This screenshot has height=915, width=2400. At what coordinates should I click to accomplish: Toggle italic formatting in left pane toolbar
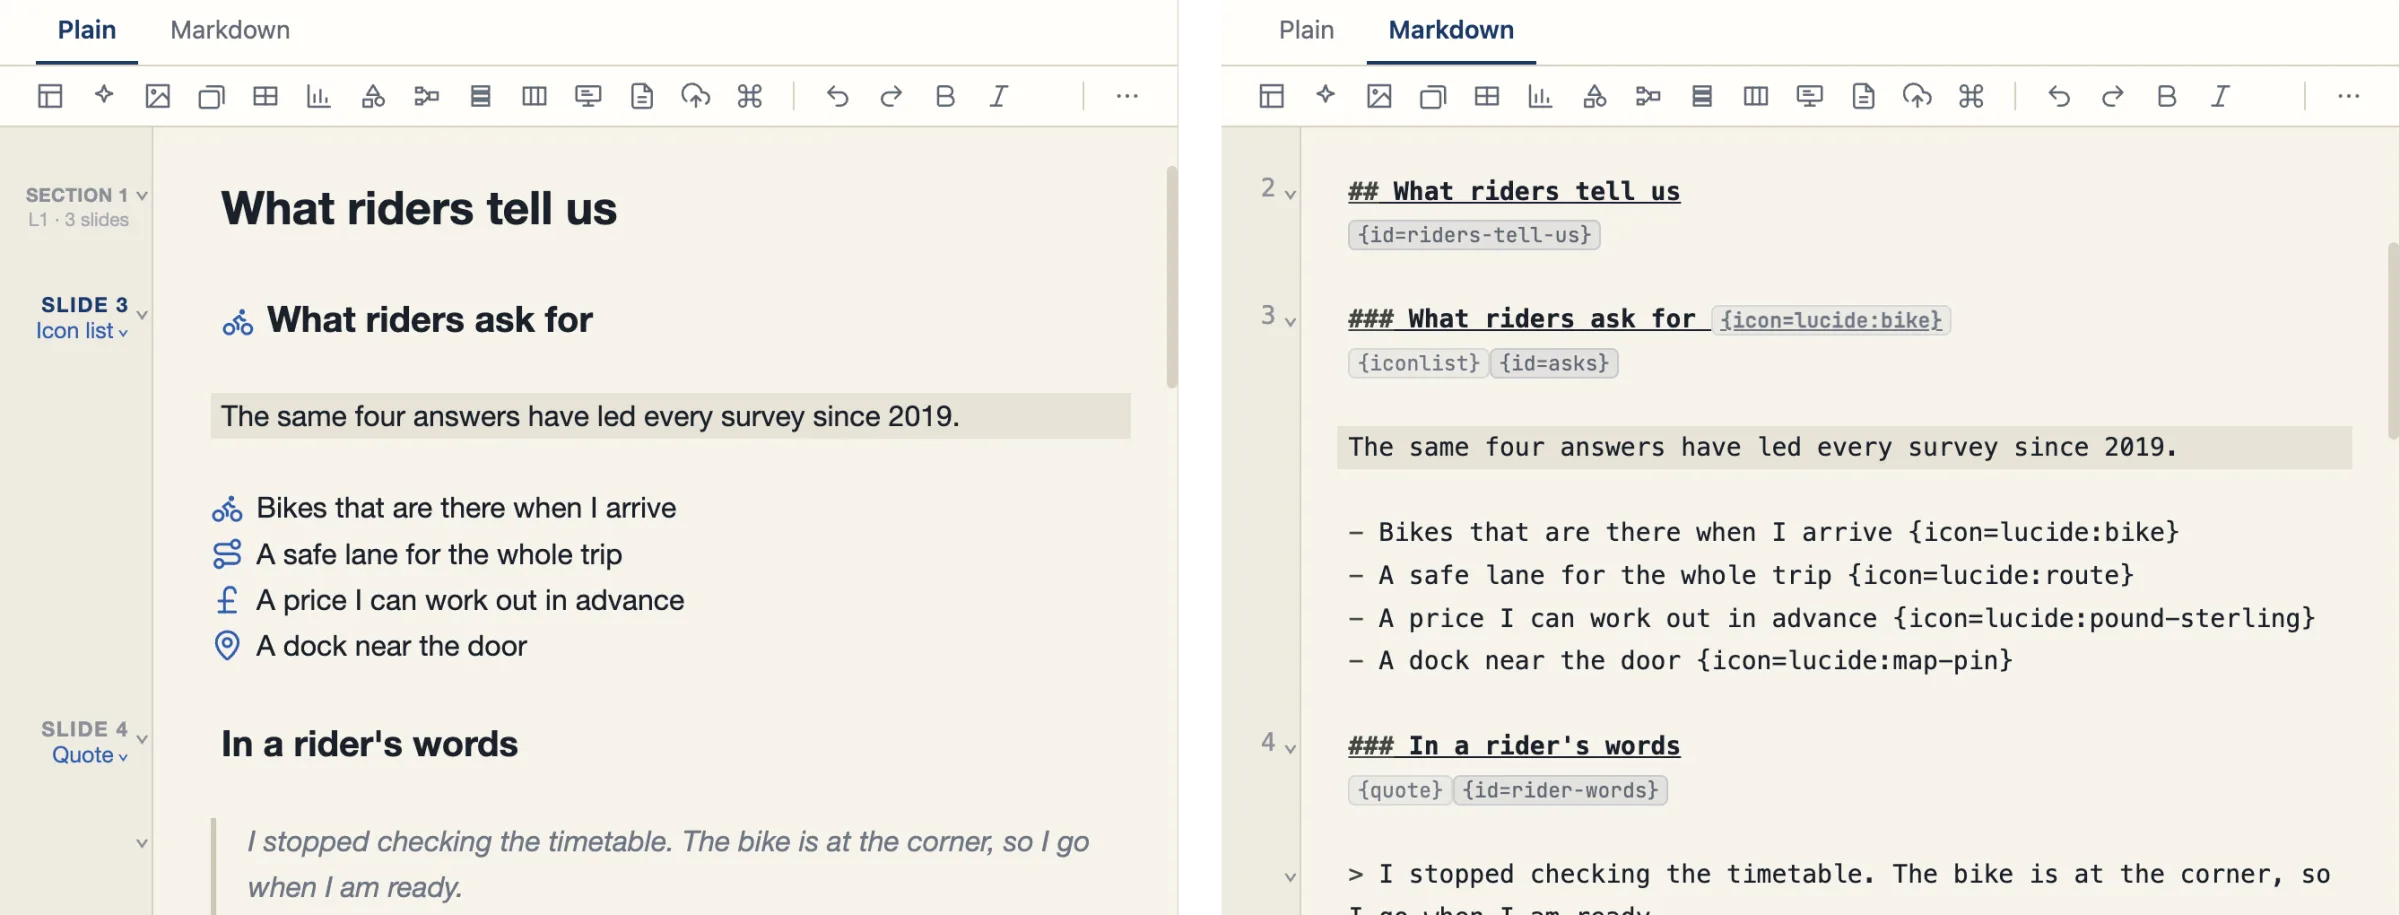pos(998,96)
